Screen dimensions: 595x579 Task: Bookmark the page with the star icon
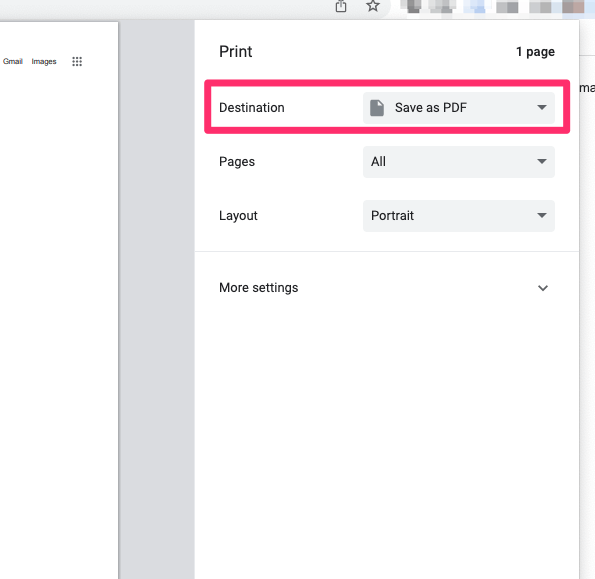[x=373, y=6]
